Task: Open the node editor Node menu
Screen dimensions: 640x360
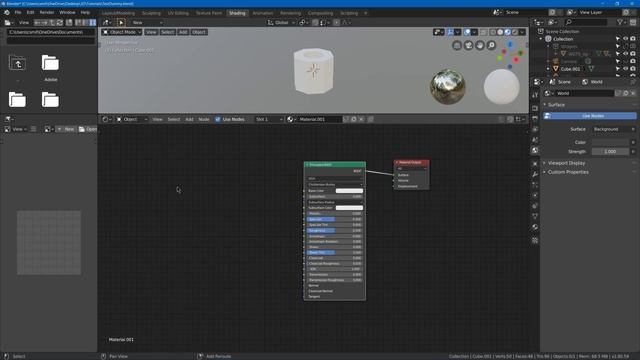Action: pos(204,119)
